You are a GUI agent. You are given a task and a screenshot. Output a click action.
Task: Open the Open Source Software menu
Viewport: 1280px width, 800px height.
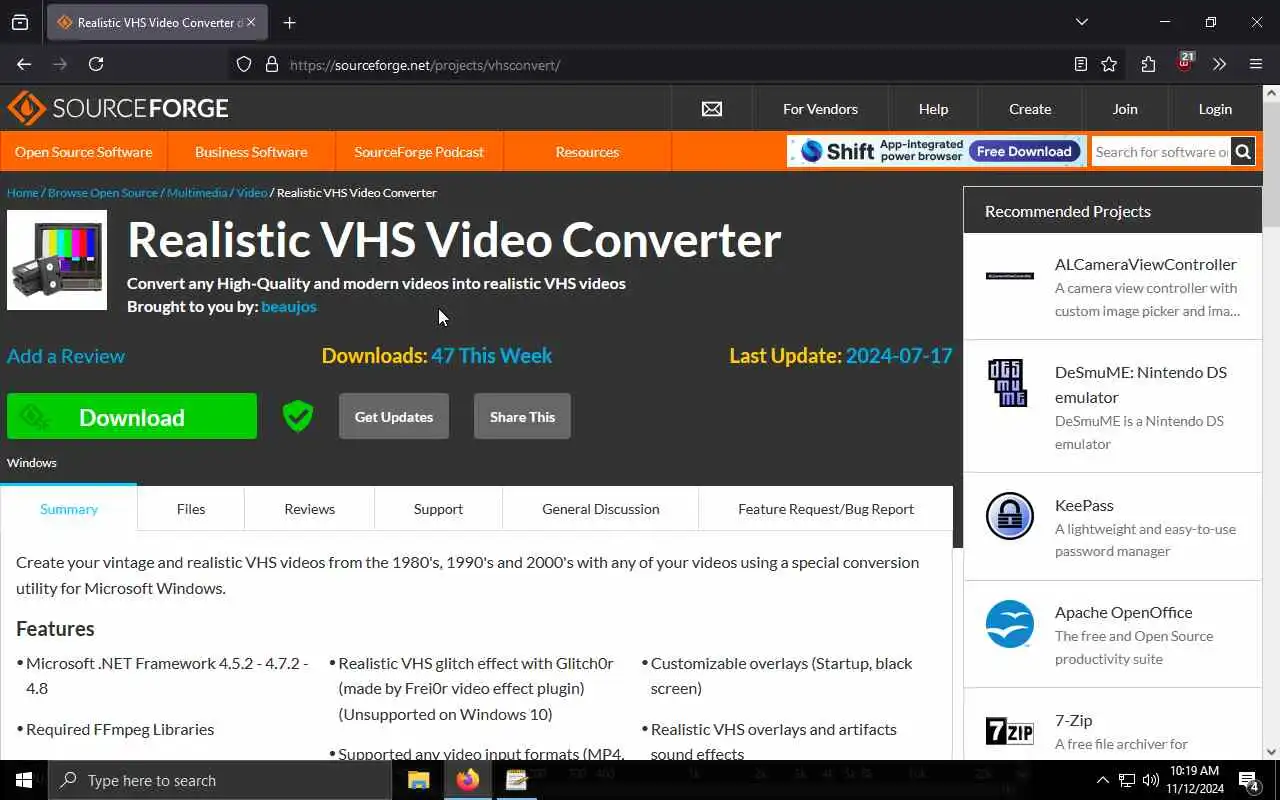pos(84,152)
